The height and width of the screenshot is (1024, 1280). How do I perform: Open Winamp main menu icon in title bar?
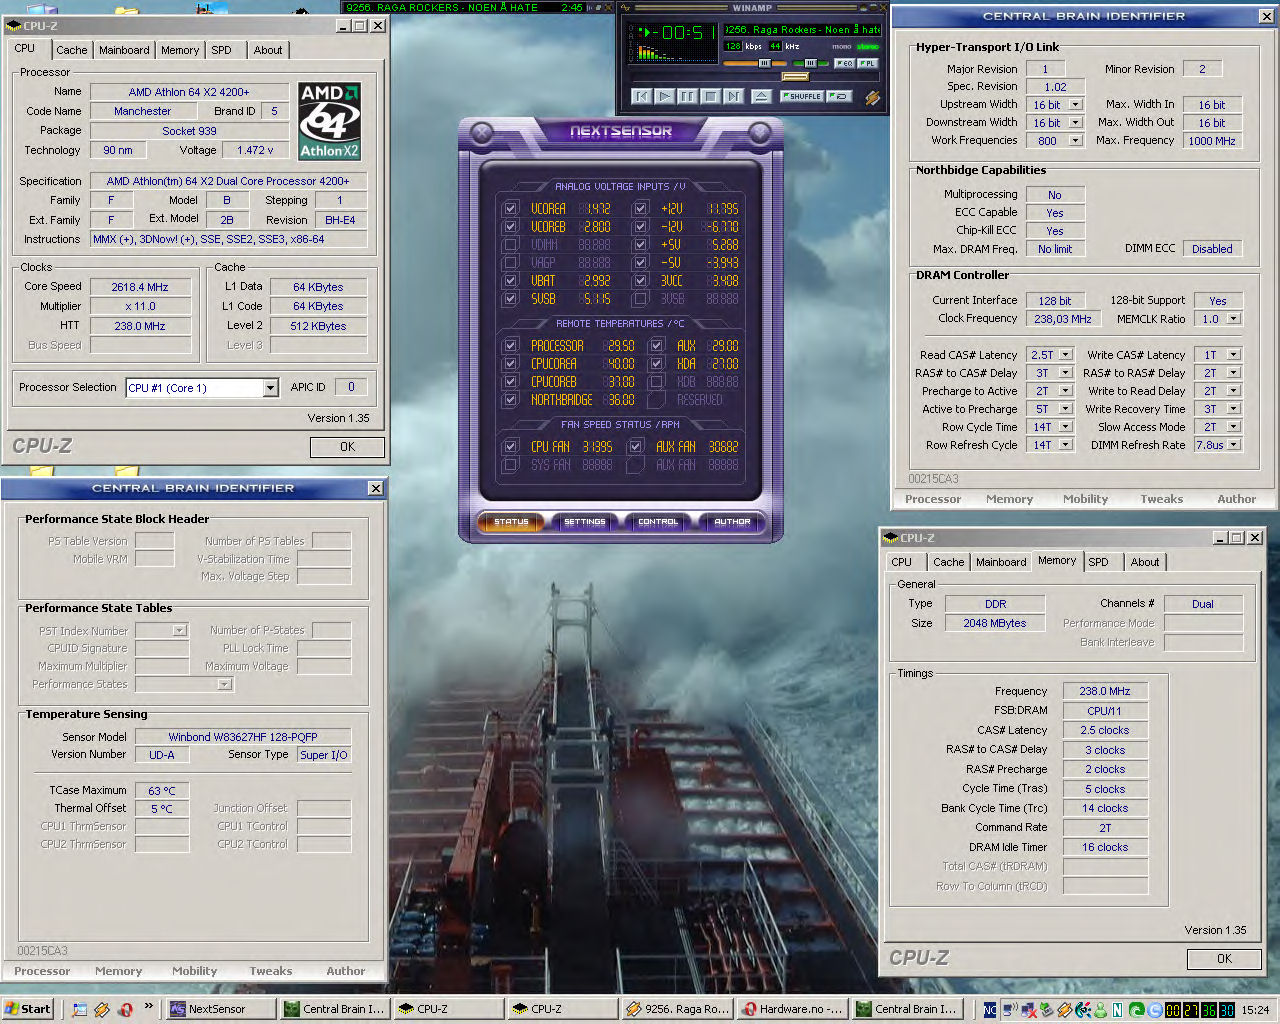626,8
